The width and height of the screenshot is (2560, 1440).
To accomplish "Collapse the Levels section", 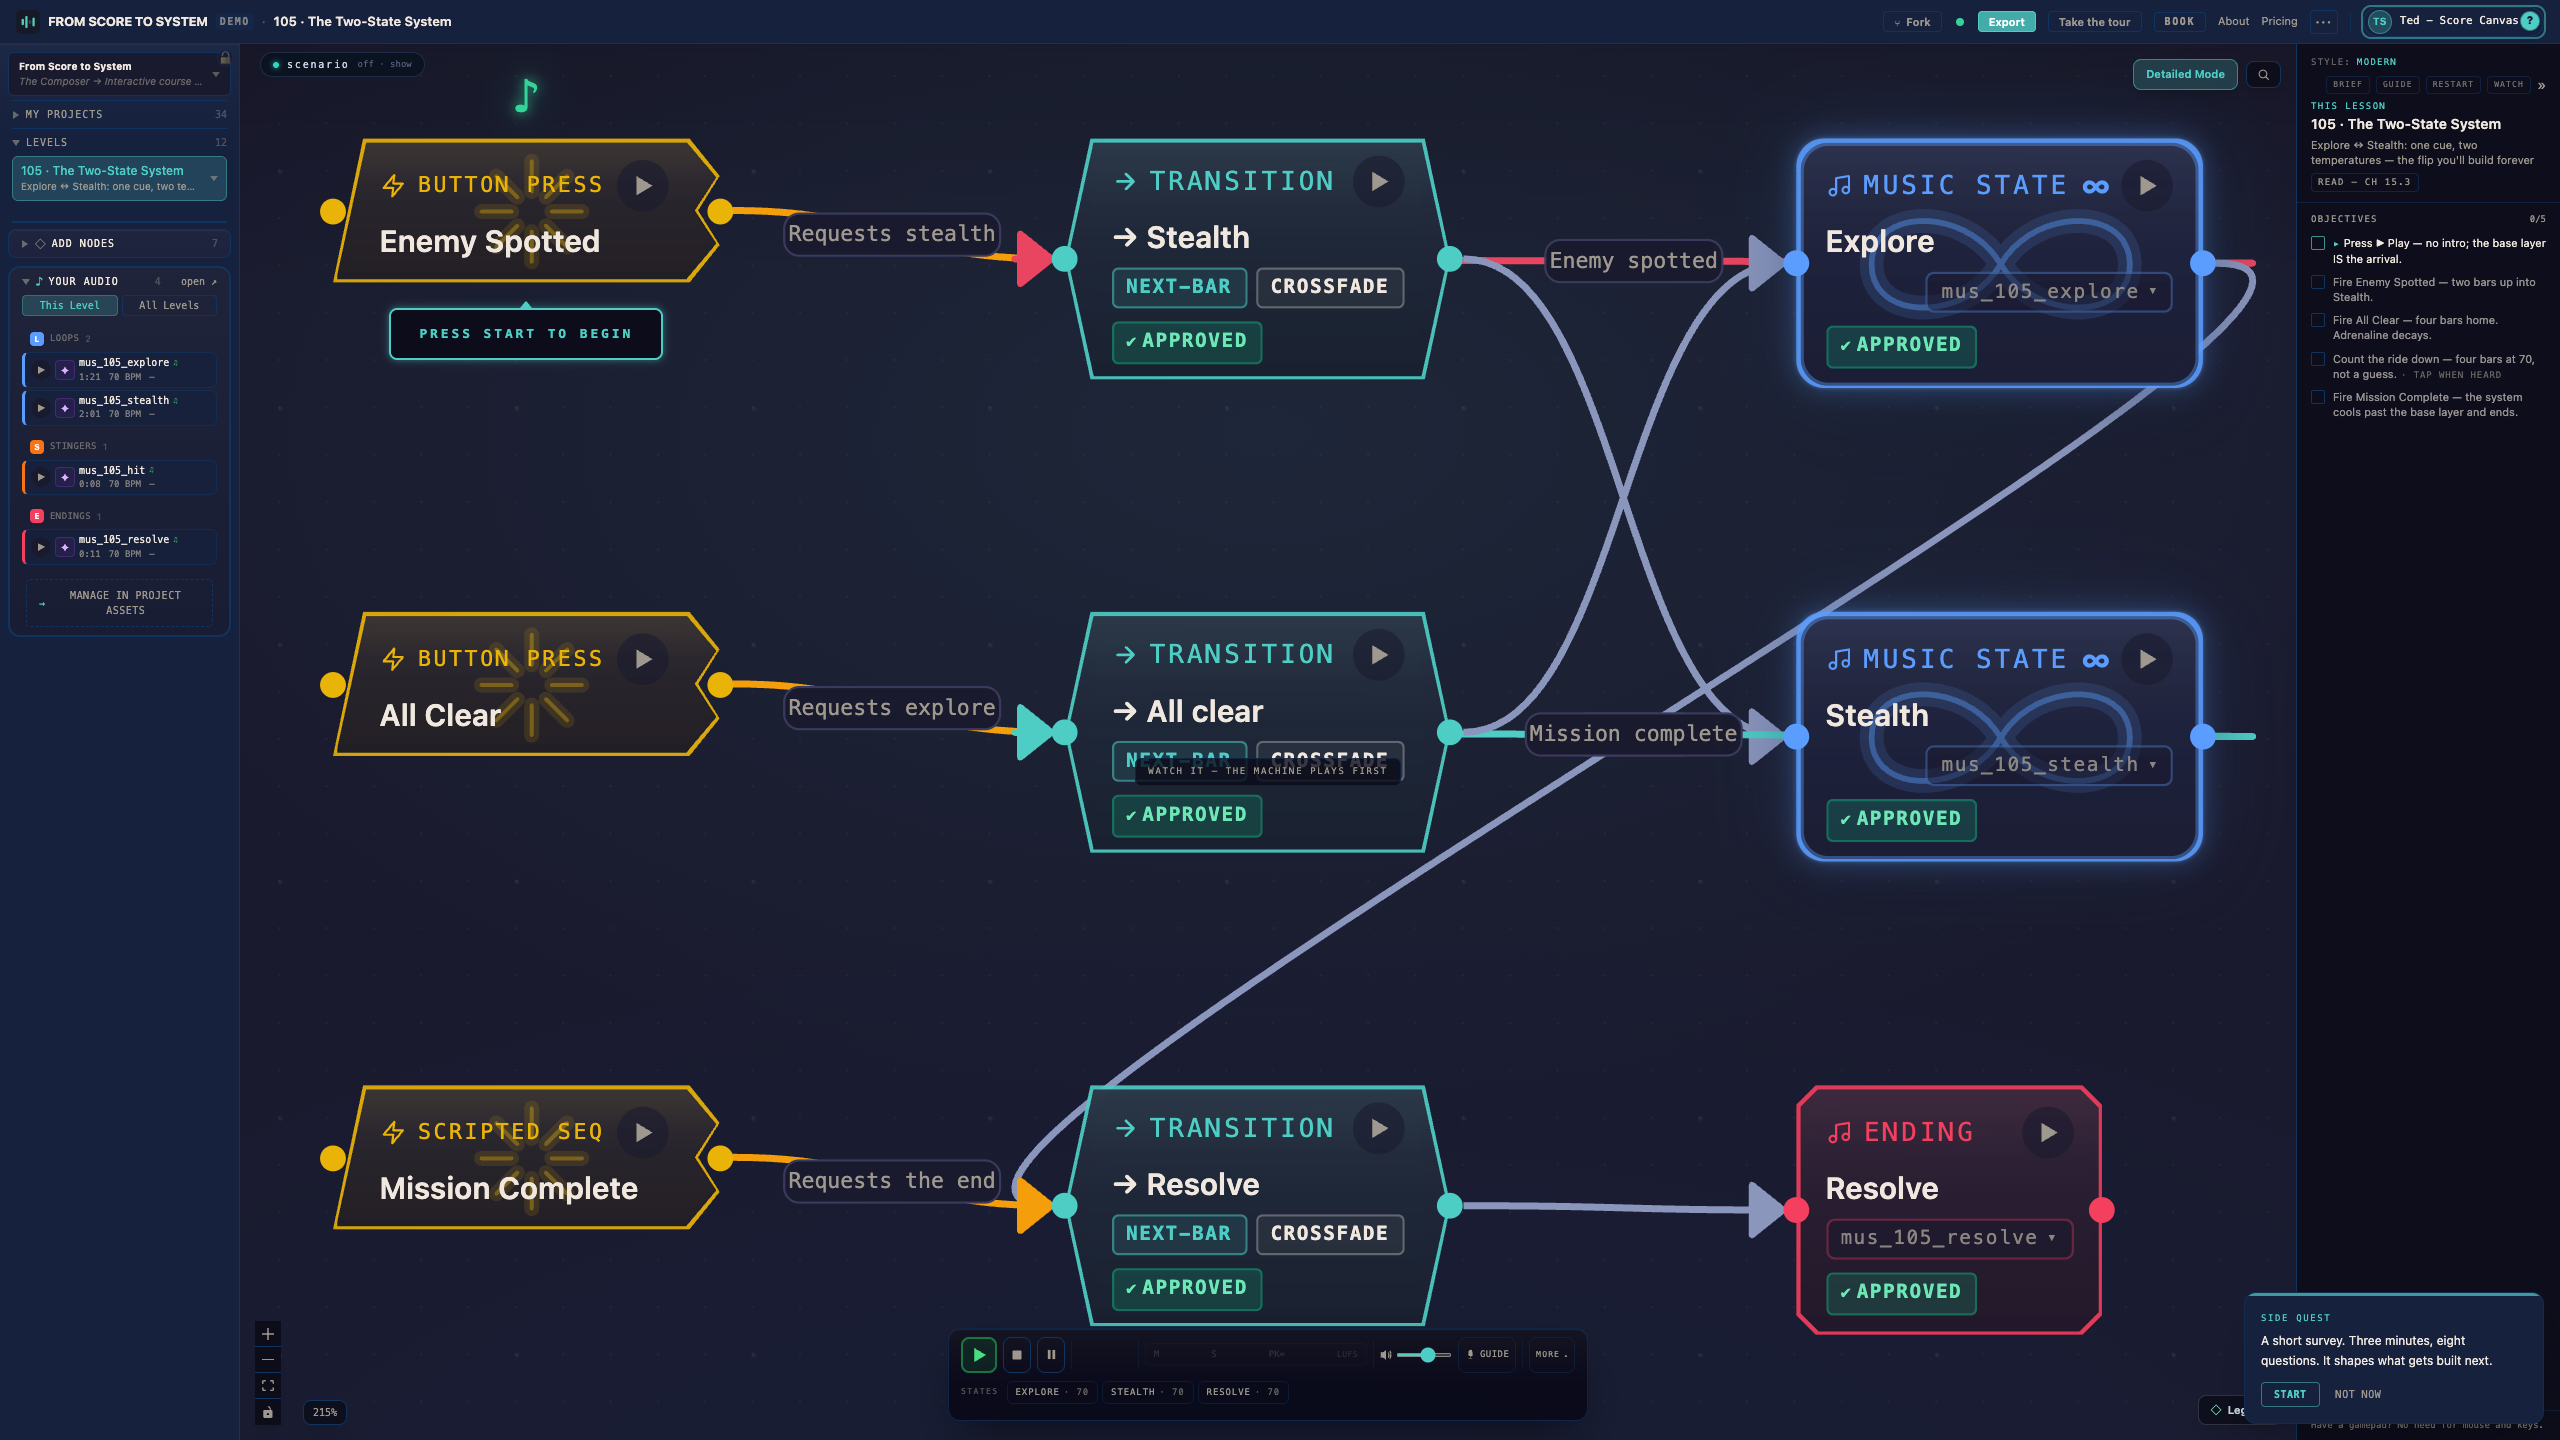I will point(119,143).
